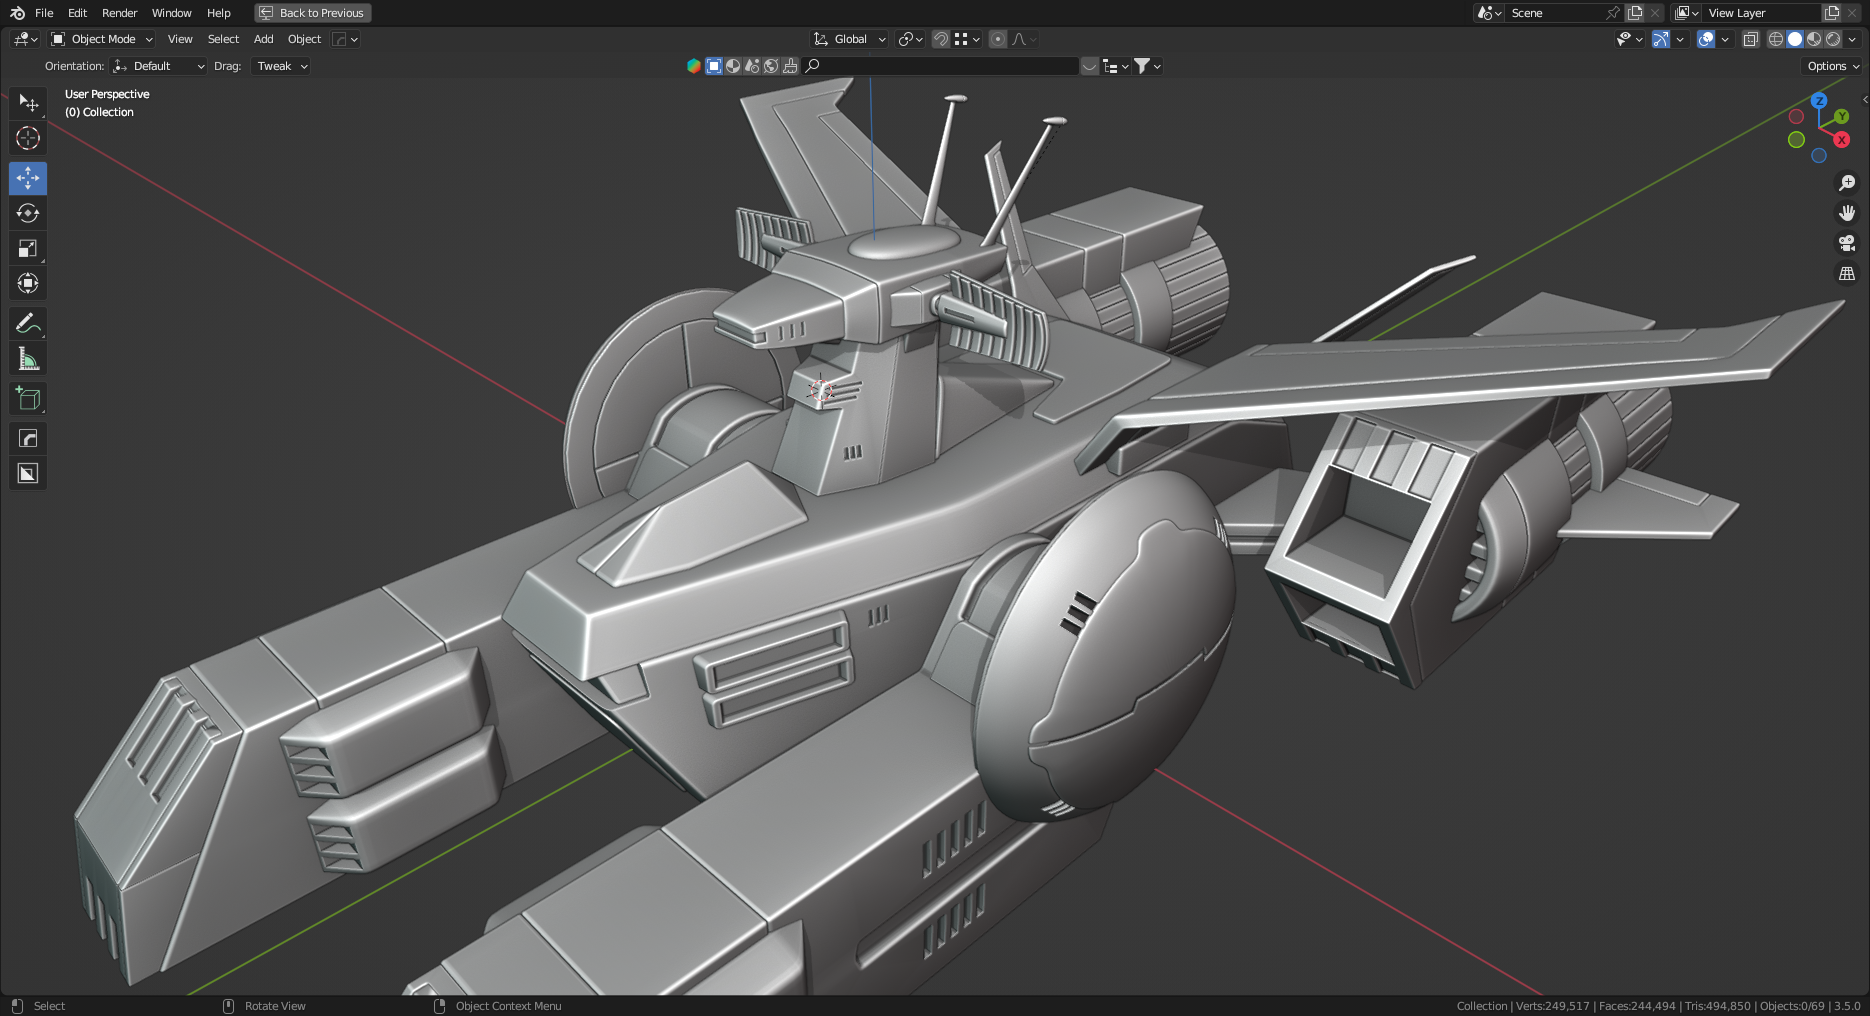Toggle the filter icon right of highlighted square

tap(733, 66)
